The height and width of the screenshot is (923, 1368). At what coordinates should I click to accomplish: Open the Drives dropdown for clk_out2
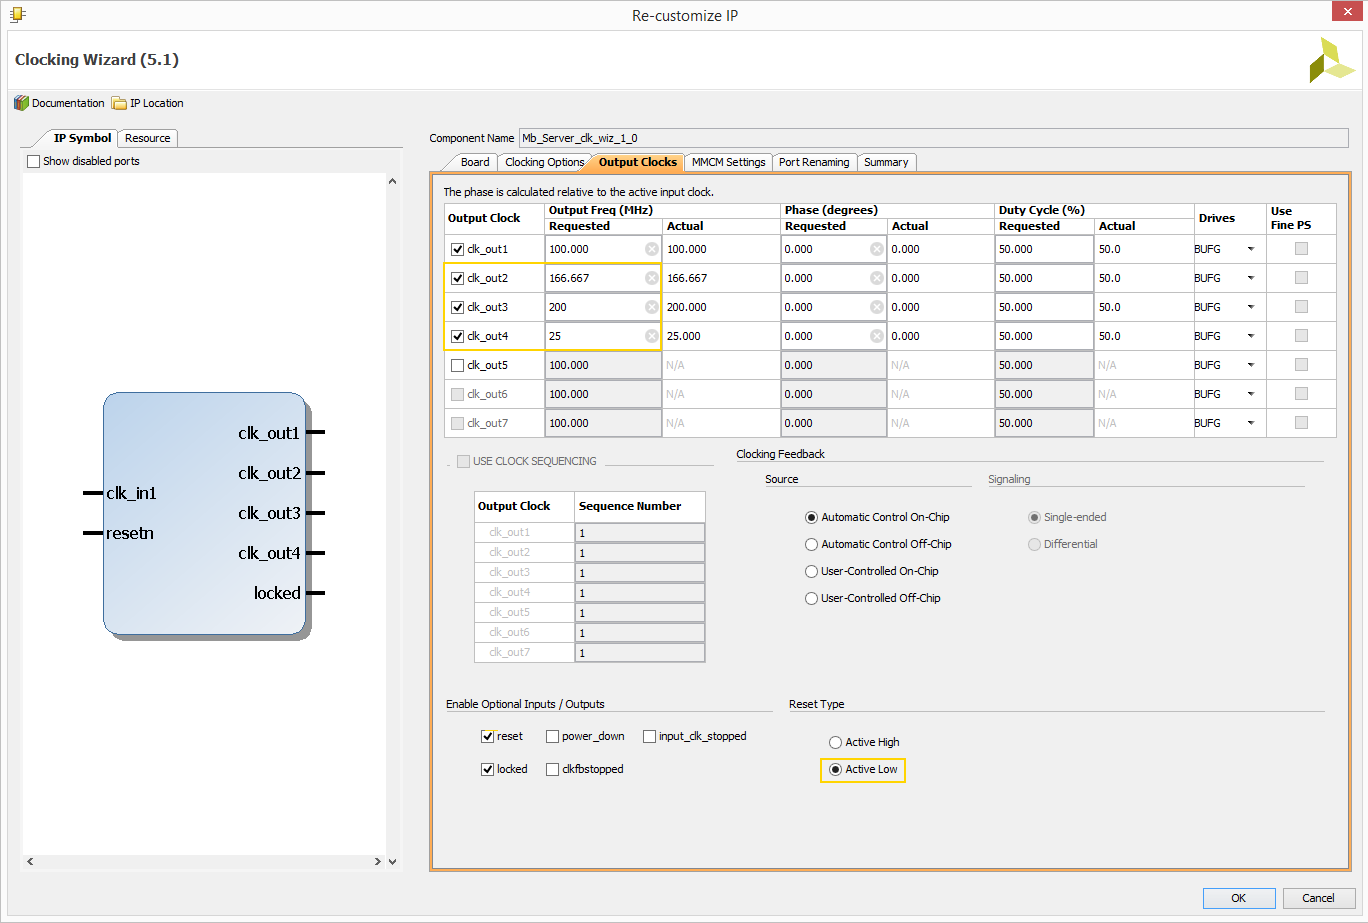pyautogui.click(x=1250, y=279)
